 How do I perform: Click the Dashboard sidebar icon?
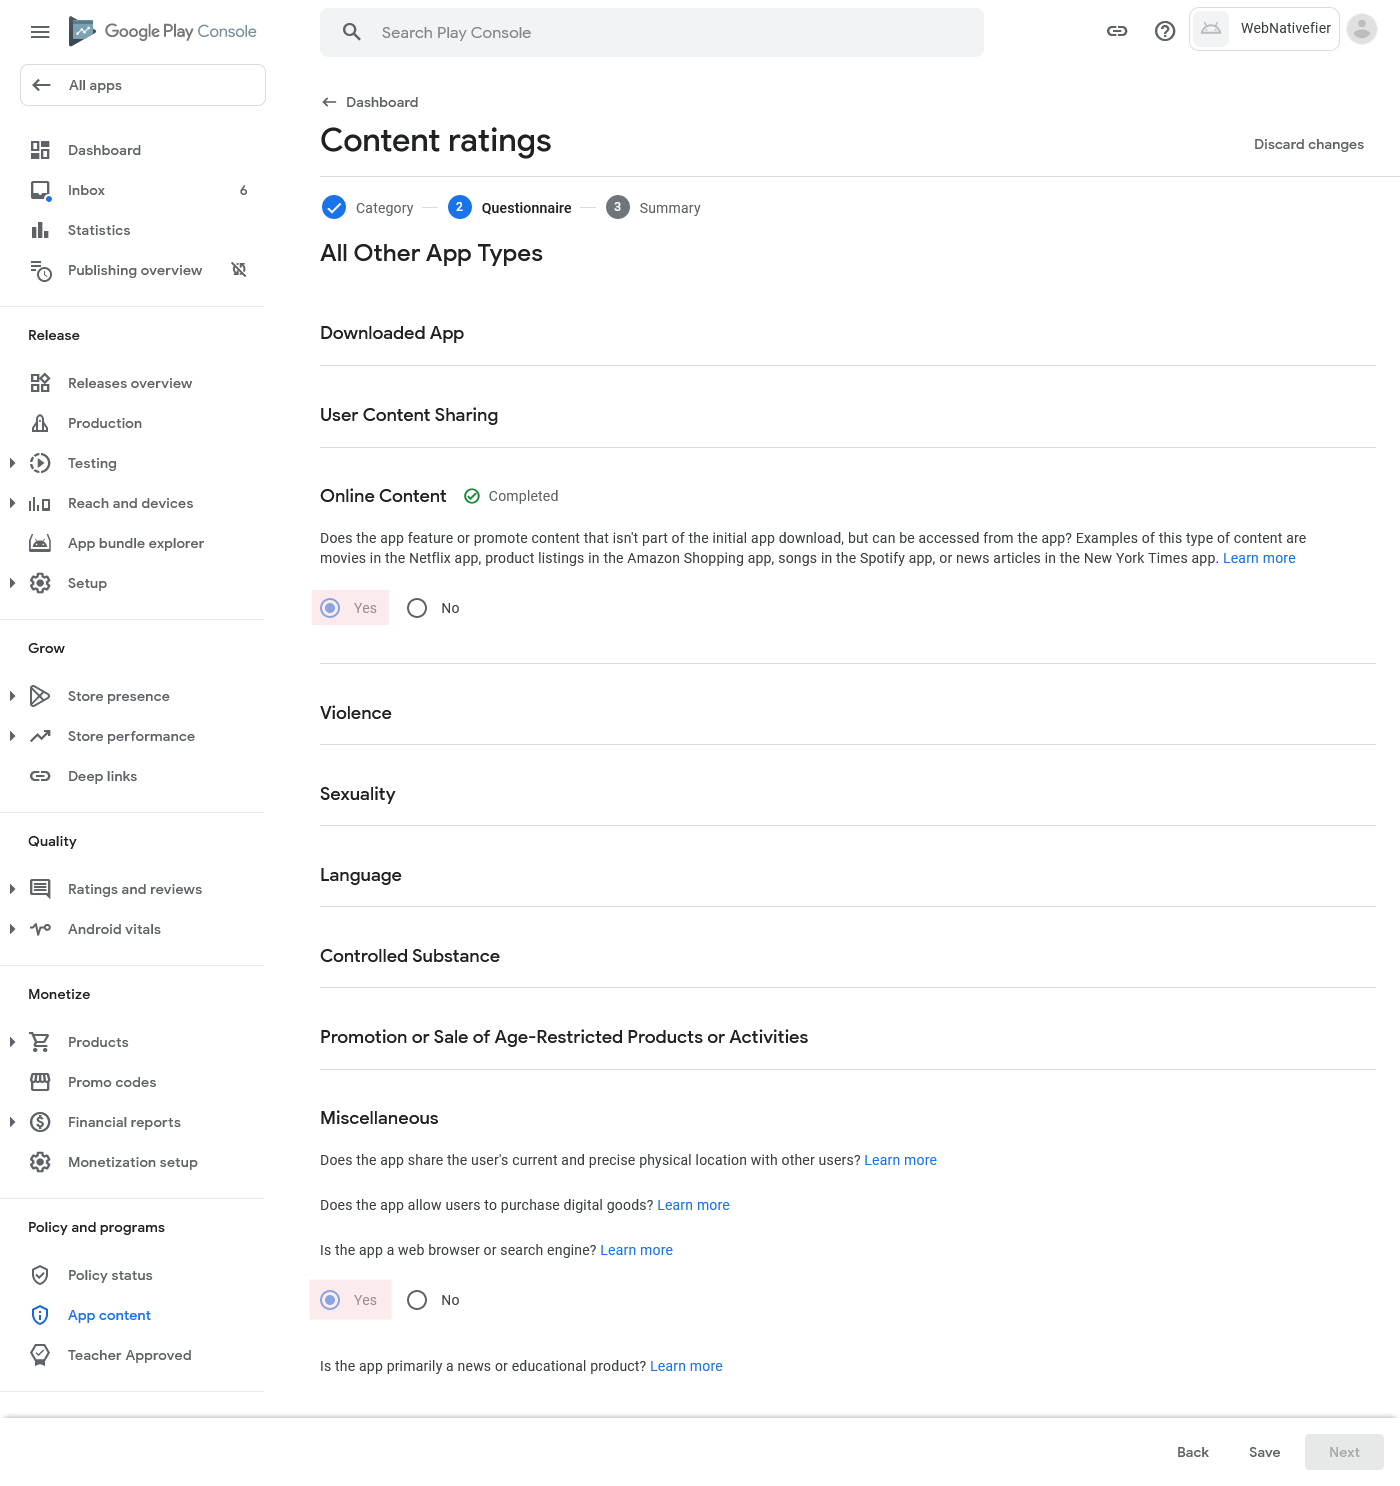coord(40,150)
